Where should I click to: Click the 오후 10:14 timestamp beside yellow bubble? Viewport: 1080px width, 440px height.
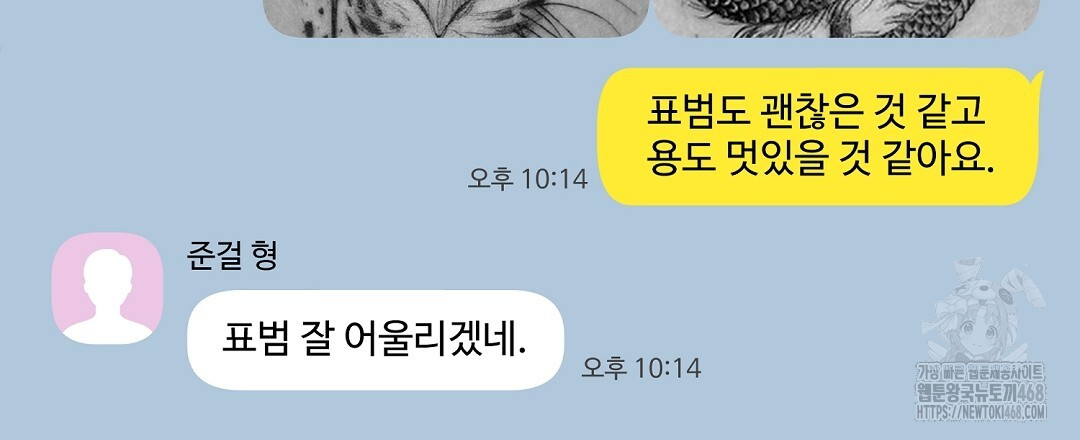528,178
